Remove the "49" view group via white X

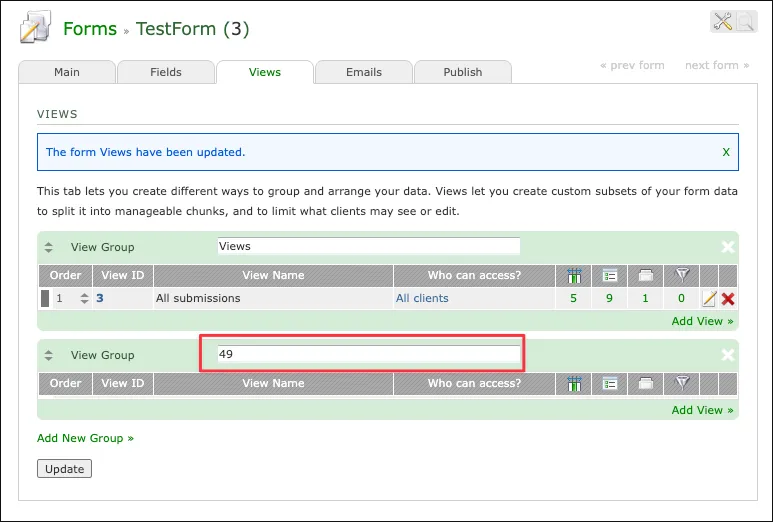click(x=728, y=355)
